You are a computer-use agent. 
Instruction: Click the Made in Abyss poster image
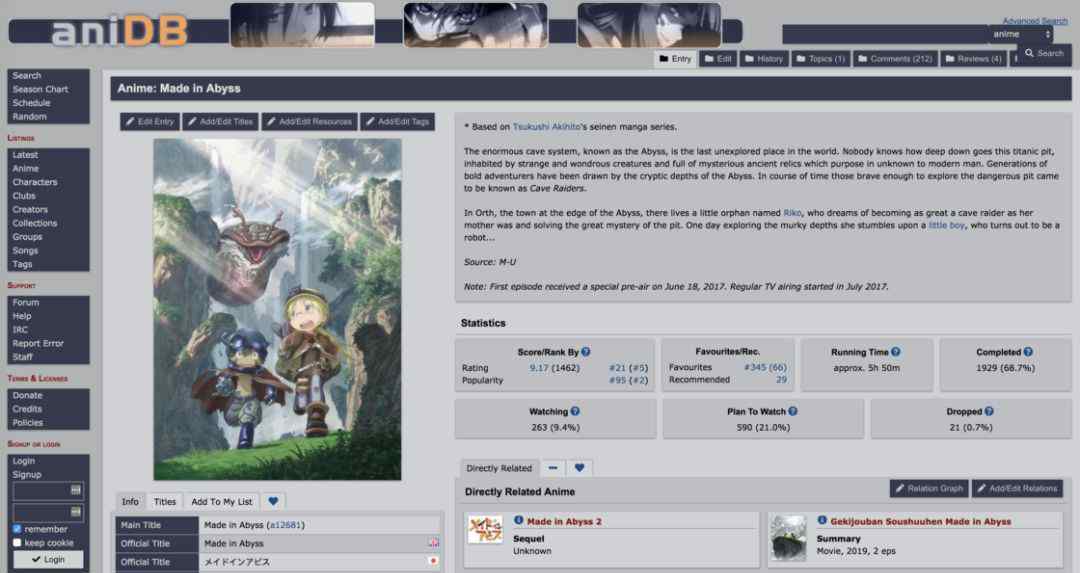[x=278, y=309]
